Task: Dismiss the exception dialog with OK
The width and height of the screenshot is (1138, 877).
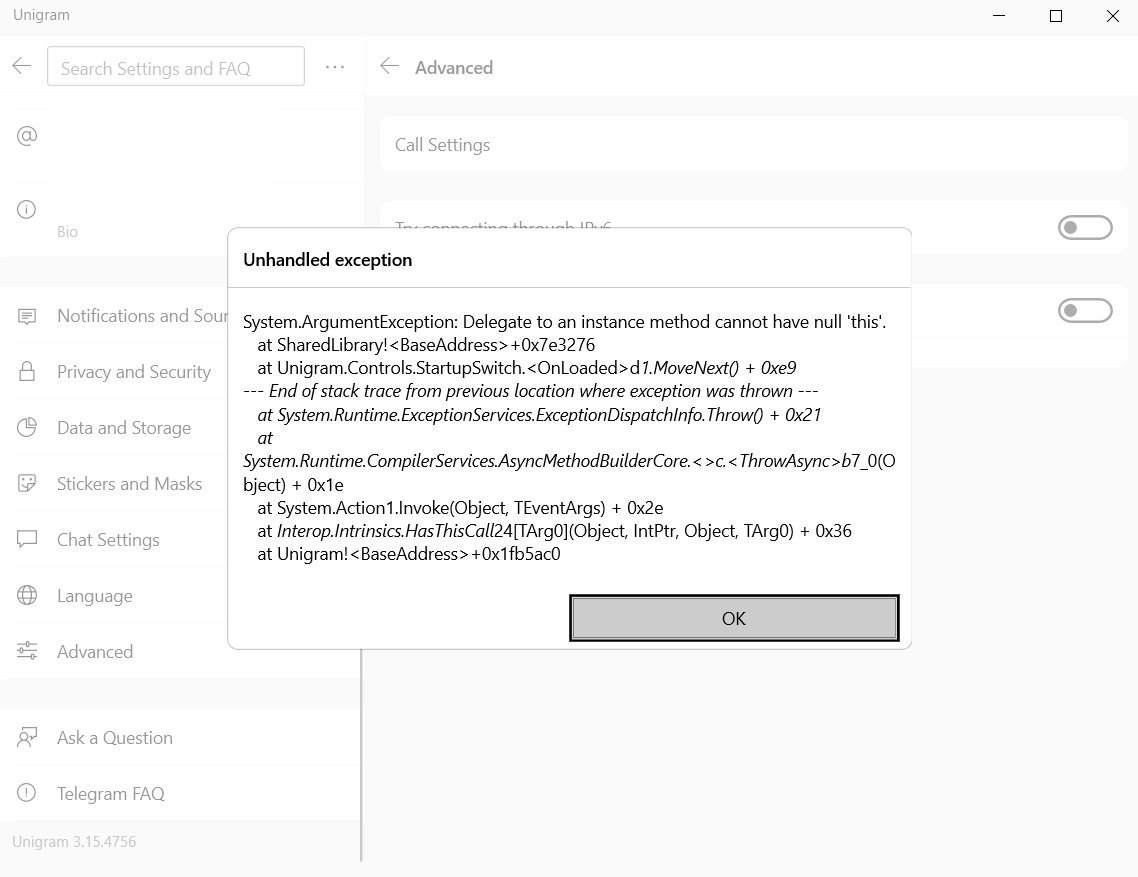Action: 734,617
